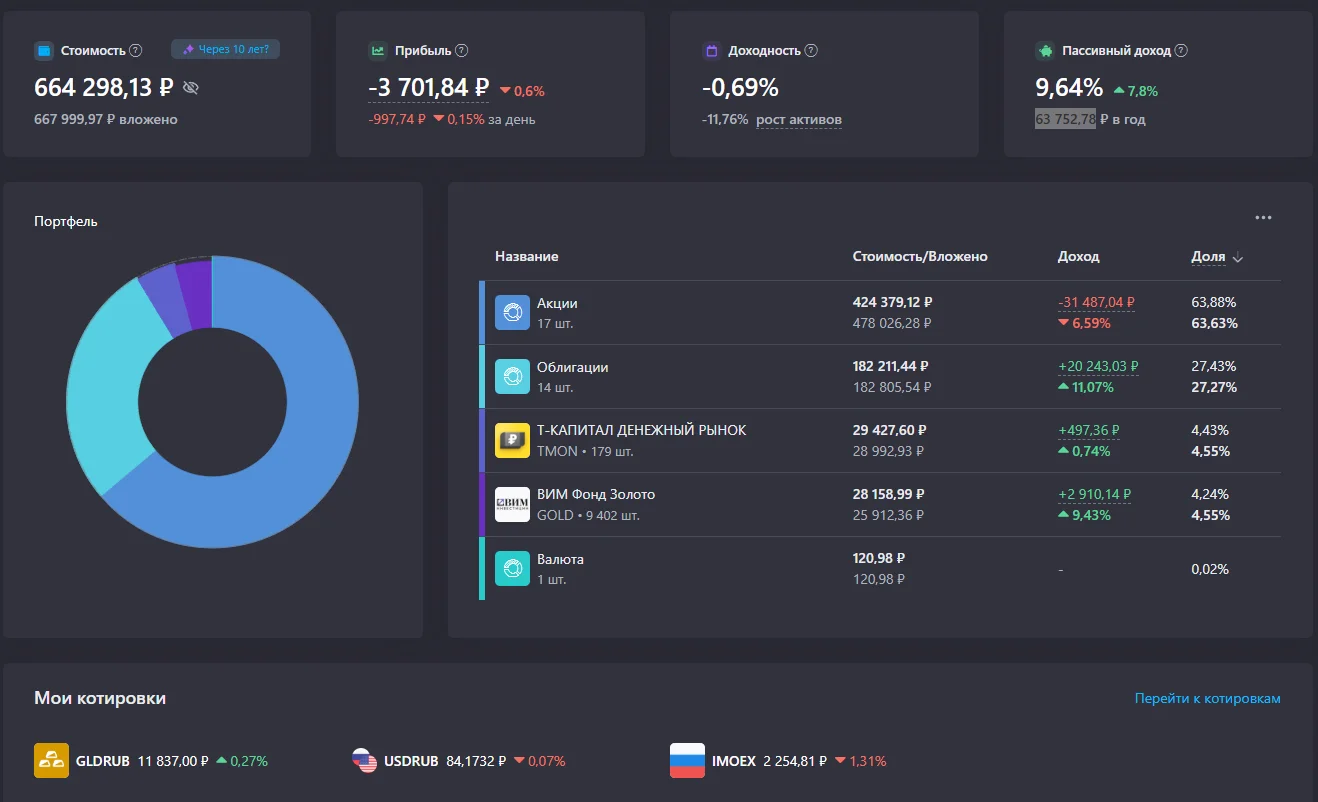Open the Валюта row title
This screenshot has height=802, width=1318.
(560, 559)
